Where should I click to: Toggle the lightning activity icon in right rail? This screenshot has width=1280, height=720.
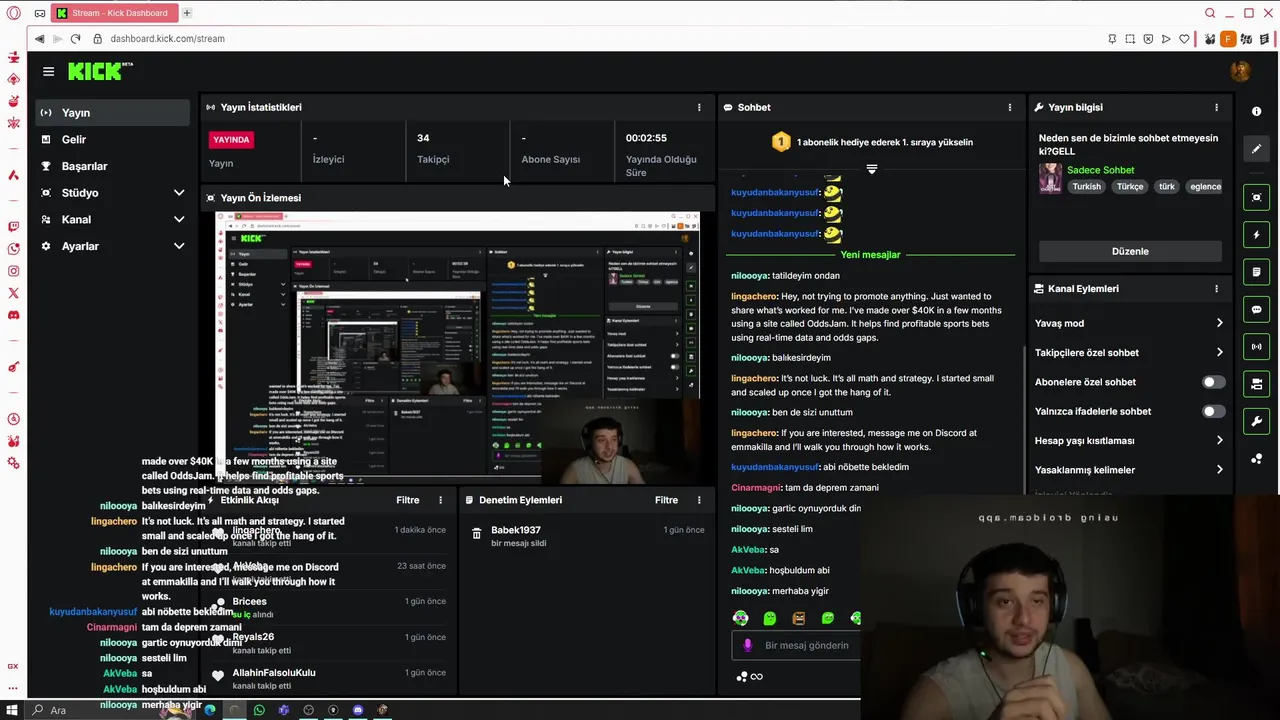1257,235
